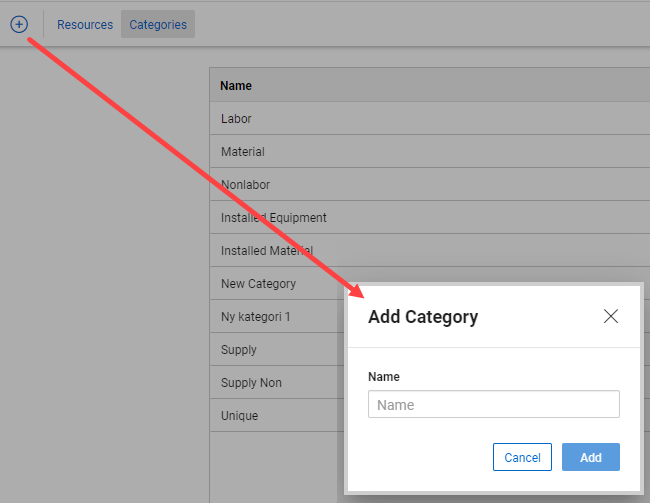The image size is (650, 503).
Task: Switch to the Resources tab
Action: 85,25
